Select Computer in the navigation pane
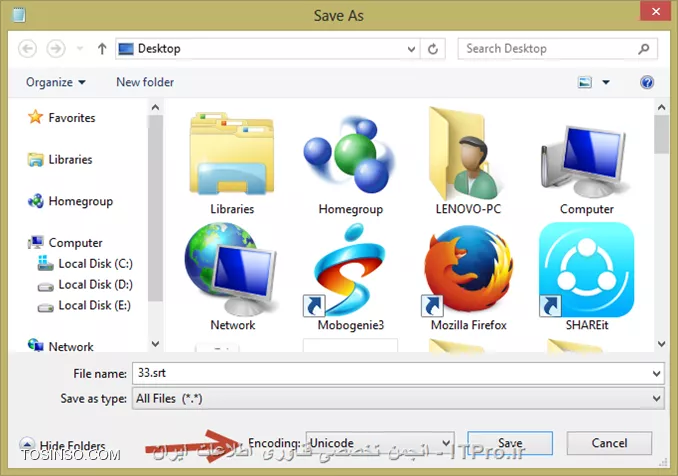The width and height of the screenshot is (678, 476). (65, 243)
